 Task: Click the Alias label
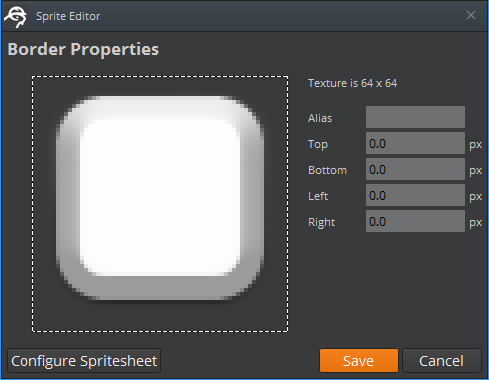coord(320,118)
